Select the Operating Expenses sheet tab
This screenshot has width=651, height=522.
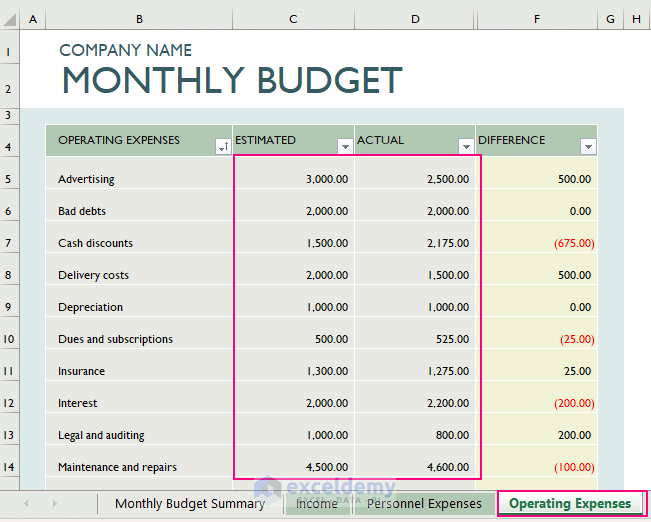coord(570,504)
